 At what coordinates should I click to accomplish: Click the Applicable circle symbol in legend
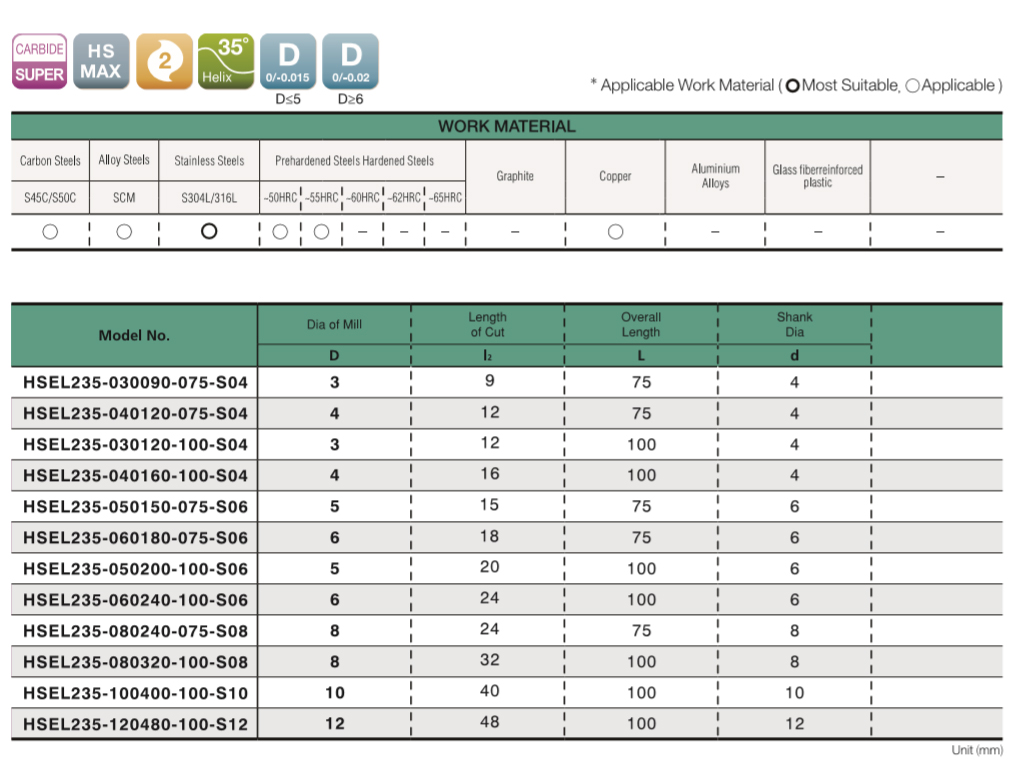pyautogui.click(x=911, y=86)
